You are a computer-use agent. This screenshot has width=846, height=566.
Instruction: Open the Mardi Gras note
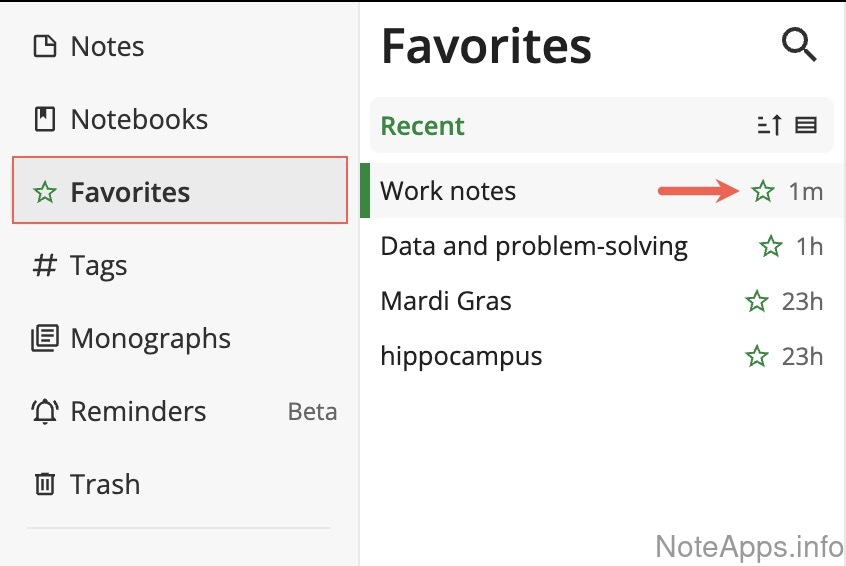[x=446, y=301]
